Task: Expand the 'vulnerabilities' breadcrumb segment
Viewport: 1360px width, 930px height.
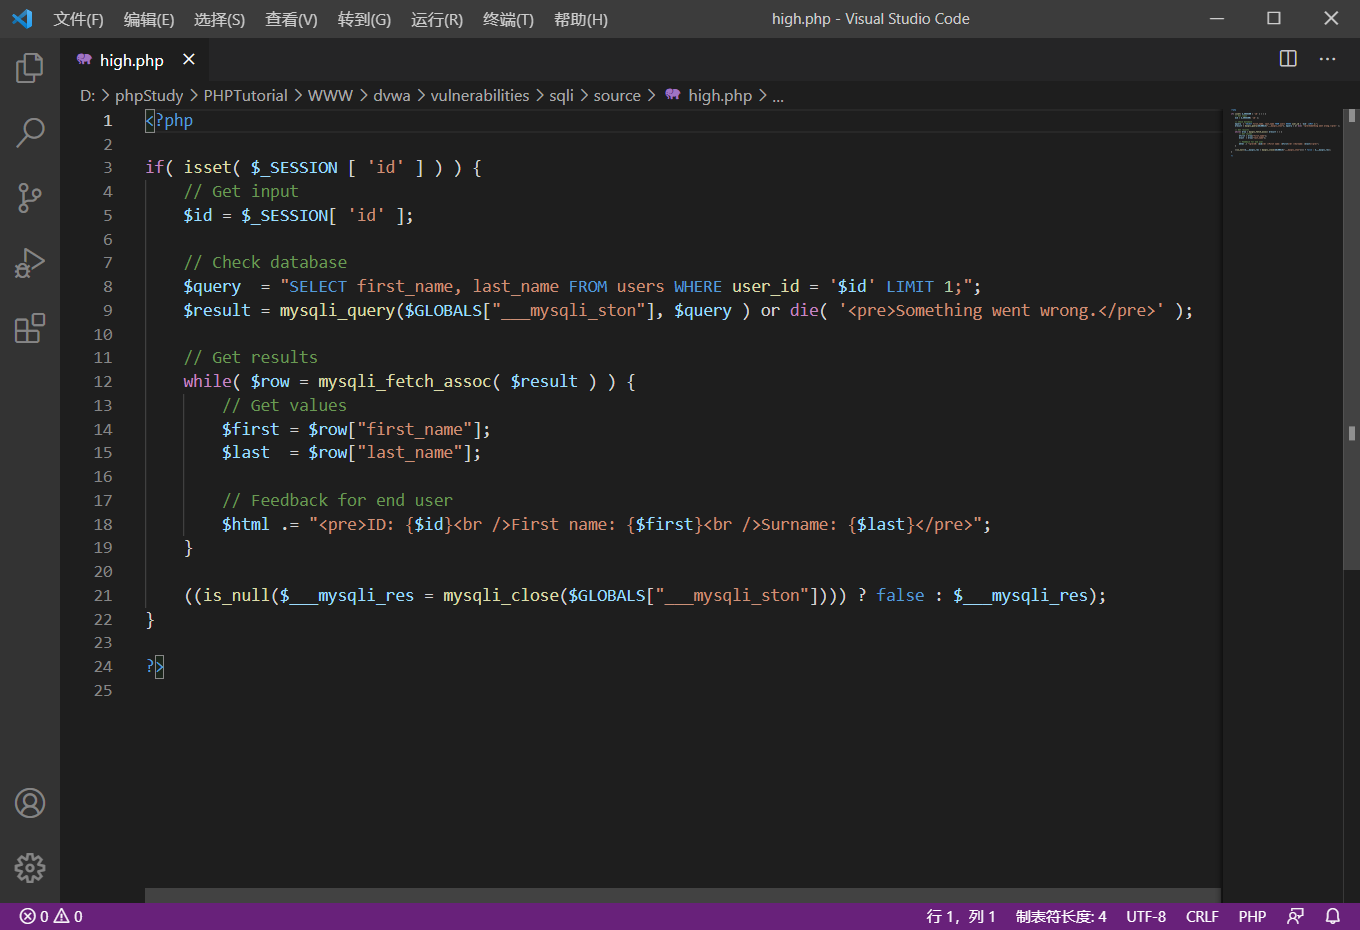Action: click(x=480, y=96)
